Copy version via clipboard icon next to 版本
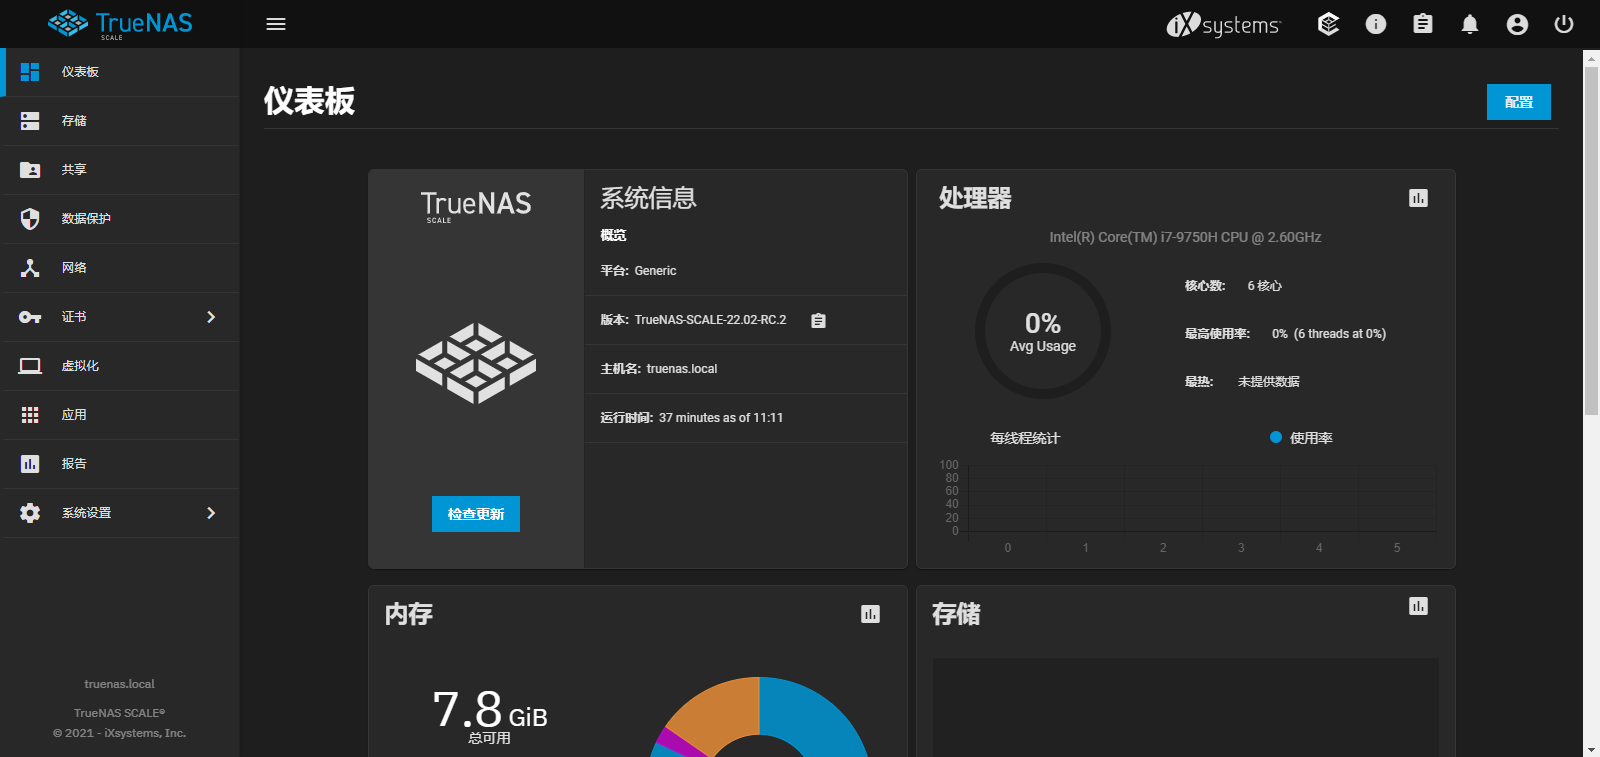This screenshot has height=757, width=1600. tap(818, 321)
